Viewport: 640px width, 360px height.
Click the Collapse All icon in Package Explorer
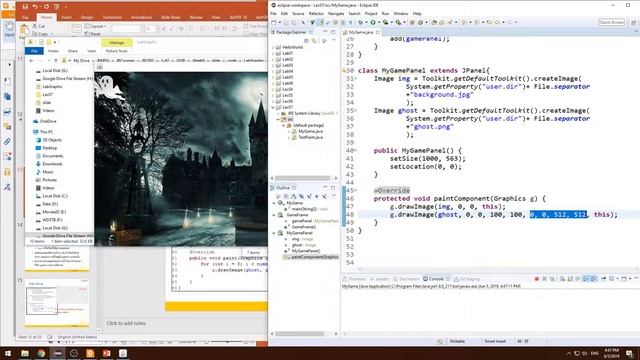307,40
